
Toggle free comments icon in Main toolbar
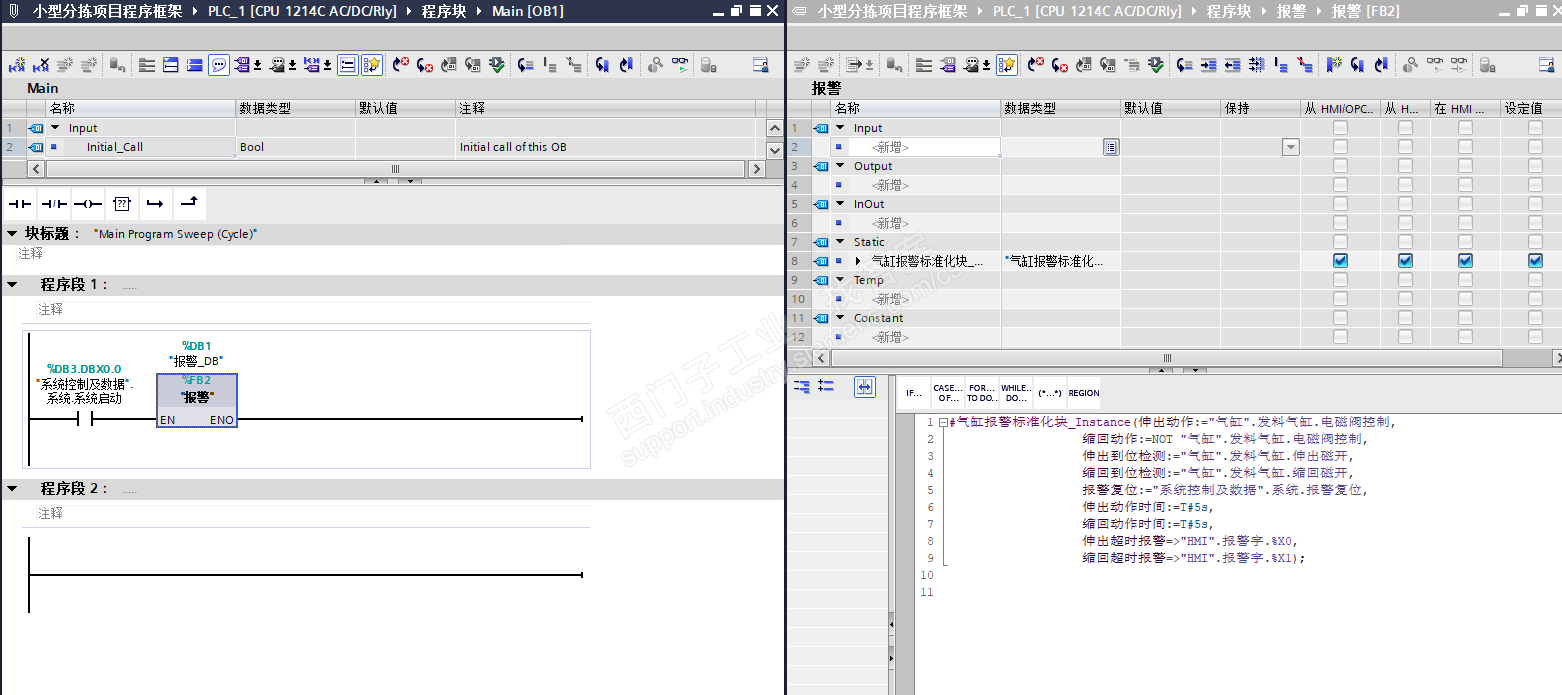point(219,65)
